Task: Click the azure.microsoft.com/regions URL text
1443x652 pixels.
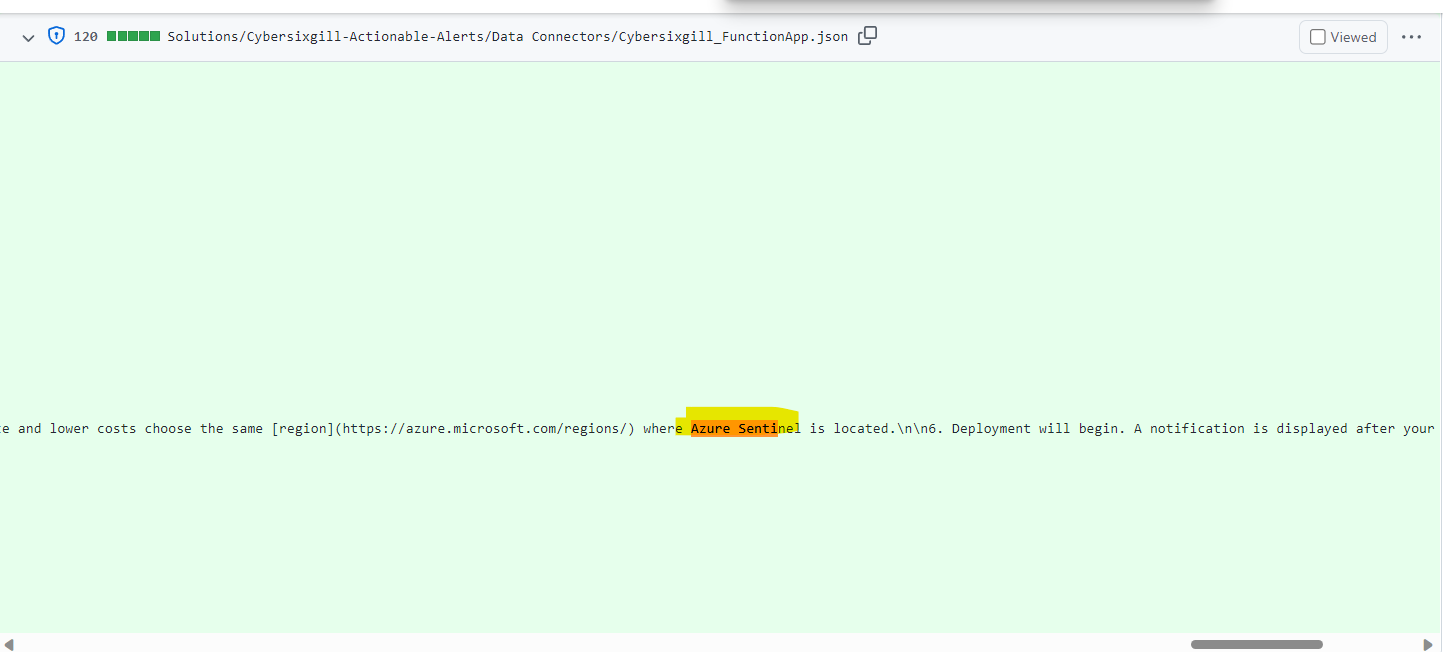Action: tap(488, 428)
